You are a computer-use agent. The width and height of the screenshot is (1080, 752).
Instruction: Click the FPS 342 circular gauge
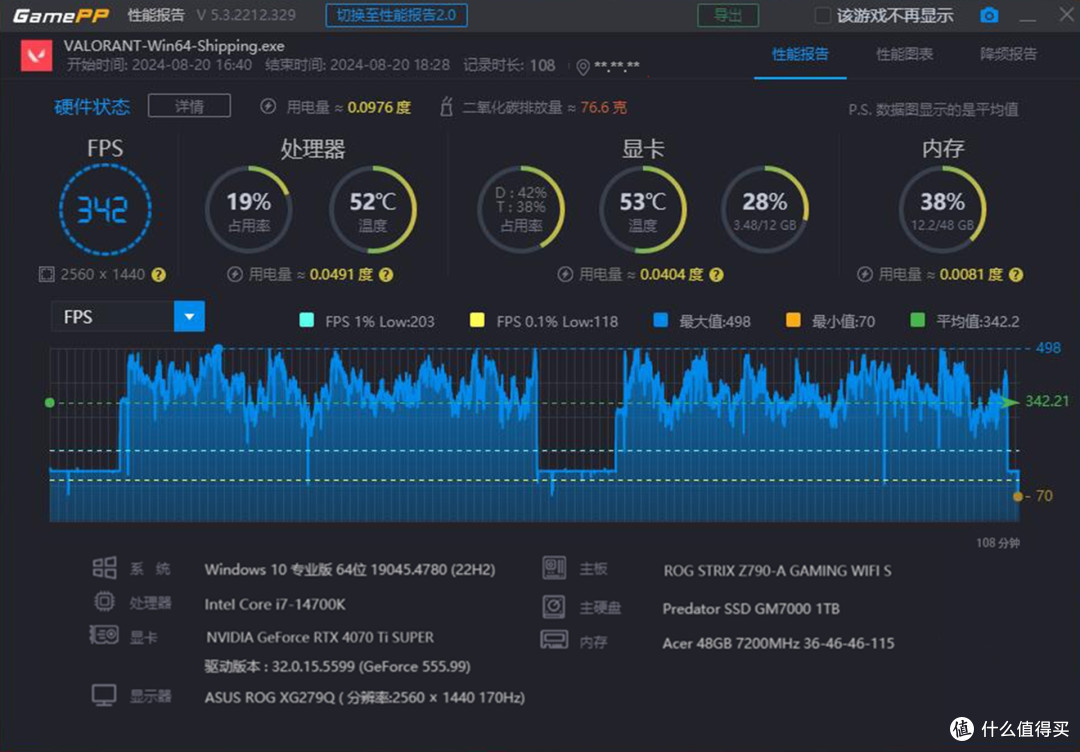(x=105, y=209)
